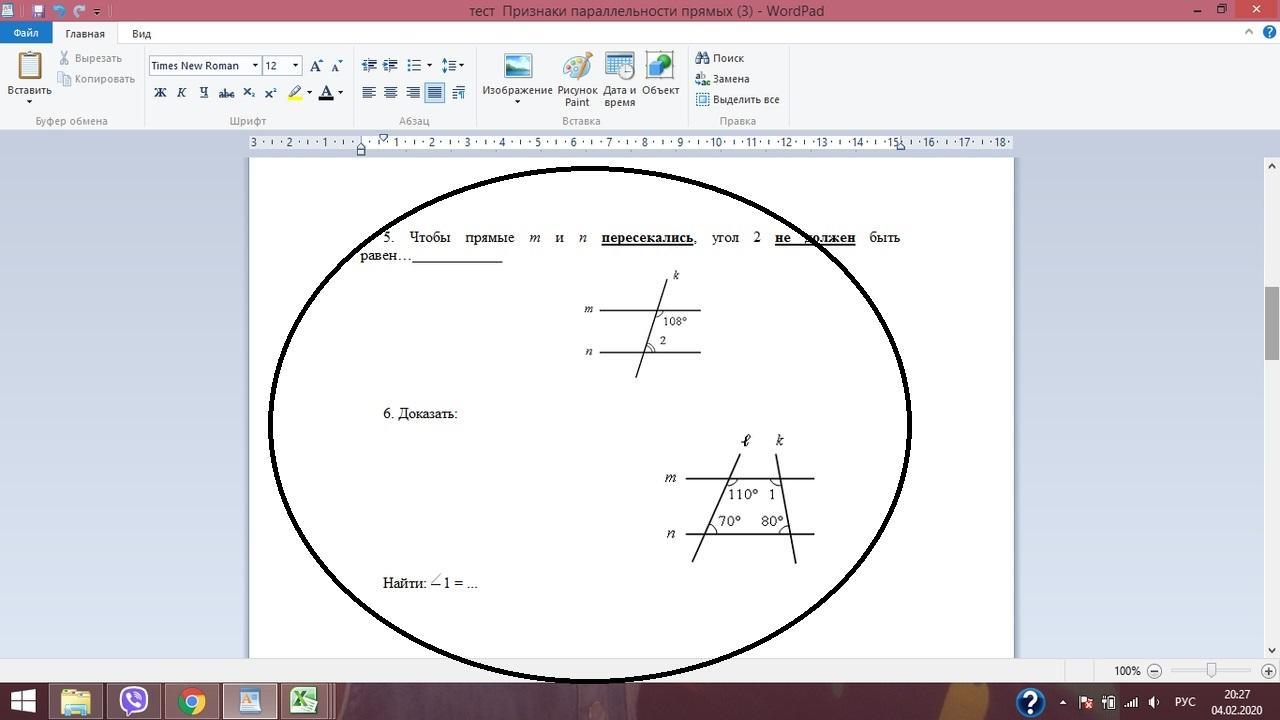Screen dimensions: 1280x720
Task: Open the Windows Start menu
Action: 22,701
